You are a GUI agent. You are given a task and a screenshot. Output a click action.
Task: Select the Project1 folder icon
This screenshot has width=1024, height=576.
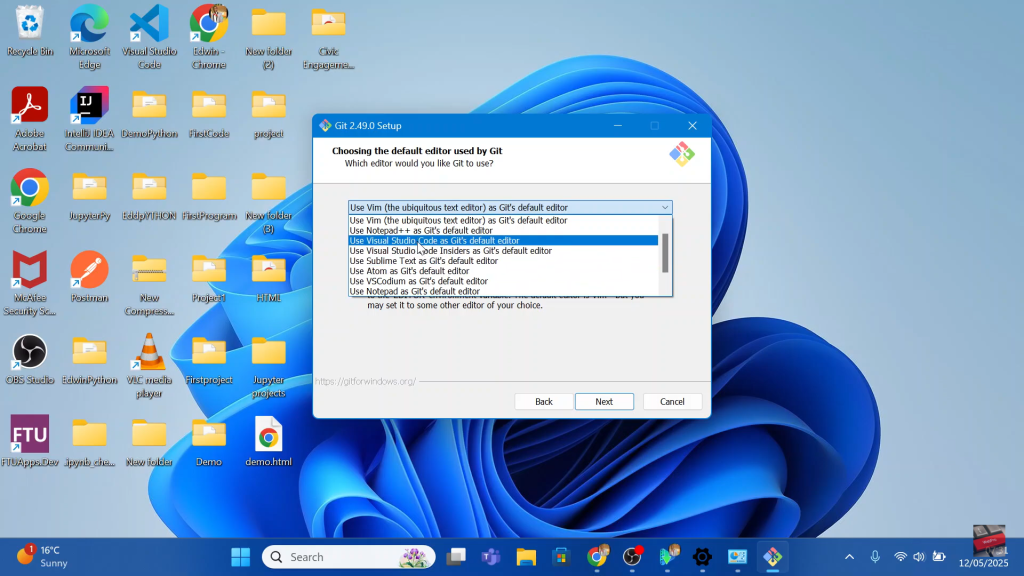(x=209, y=278)
